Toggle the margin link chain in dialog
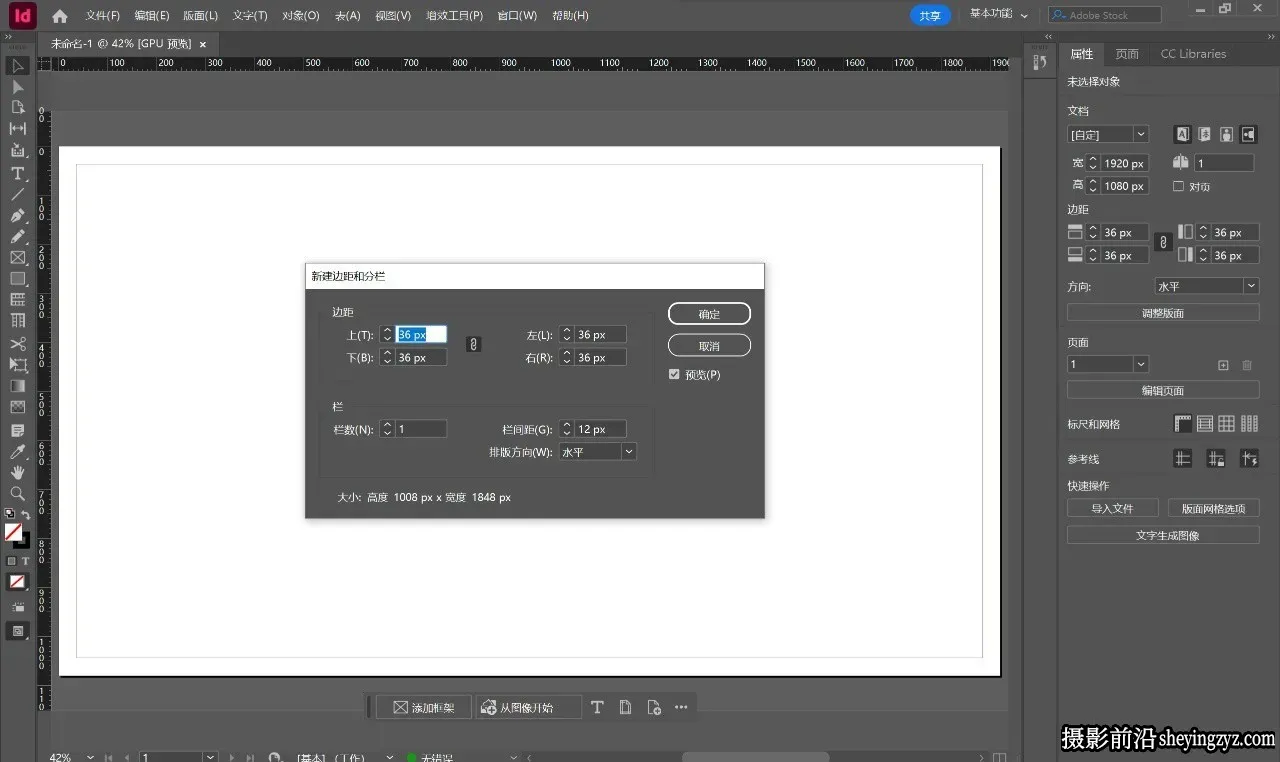The width and height of the screenshot is (1280, 762). tap(474, 344)
